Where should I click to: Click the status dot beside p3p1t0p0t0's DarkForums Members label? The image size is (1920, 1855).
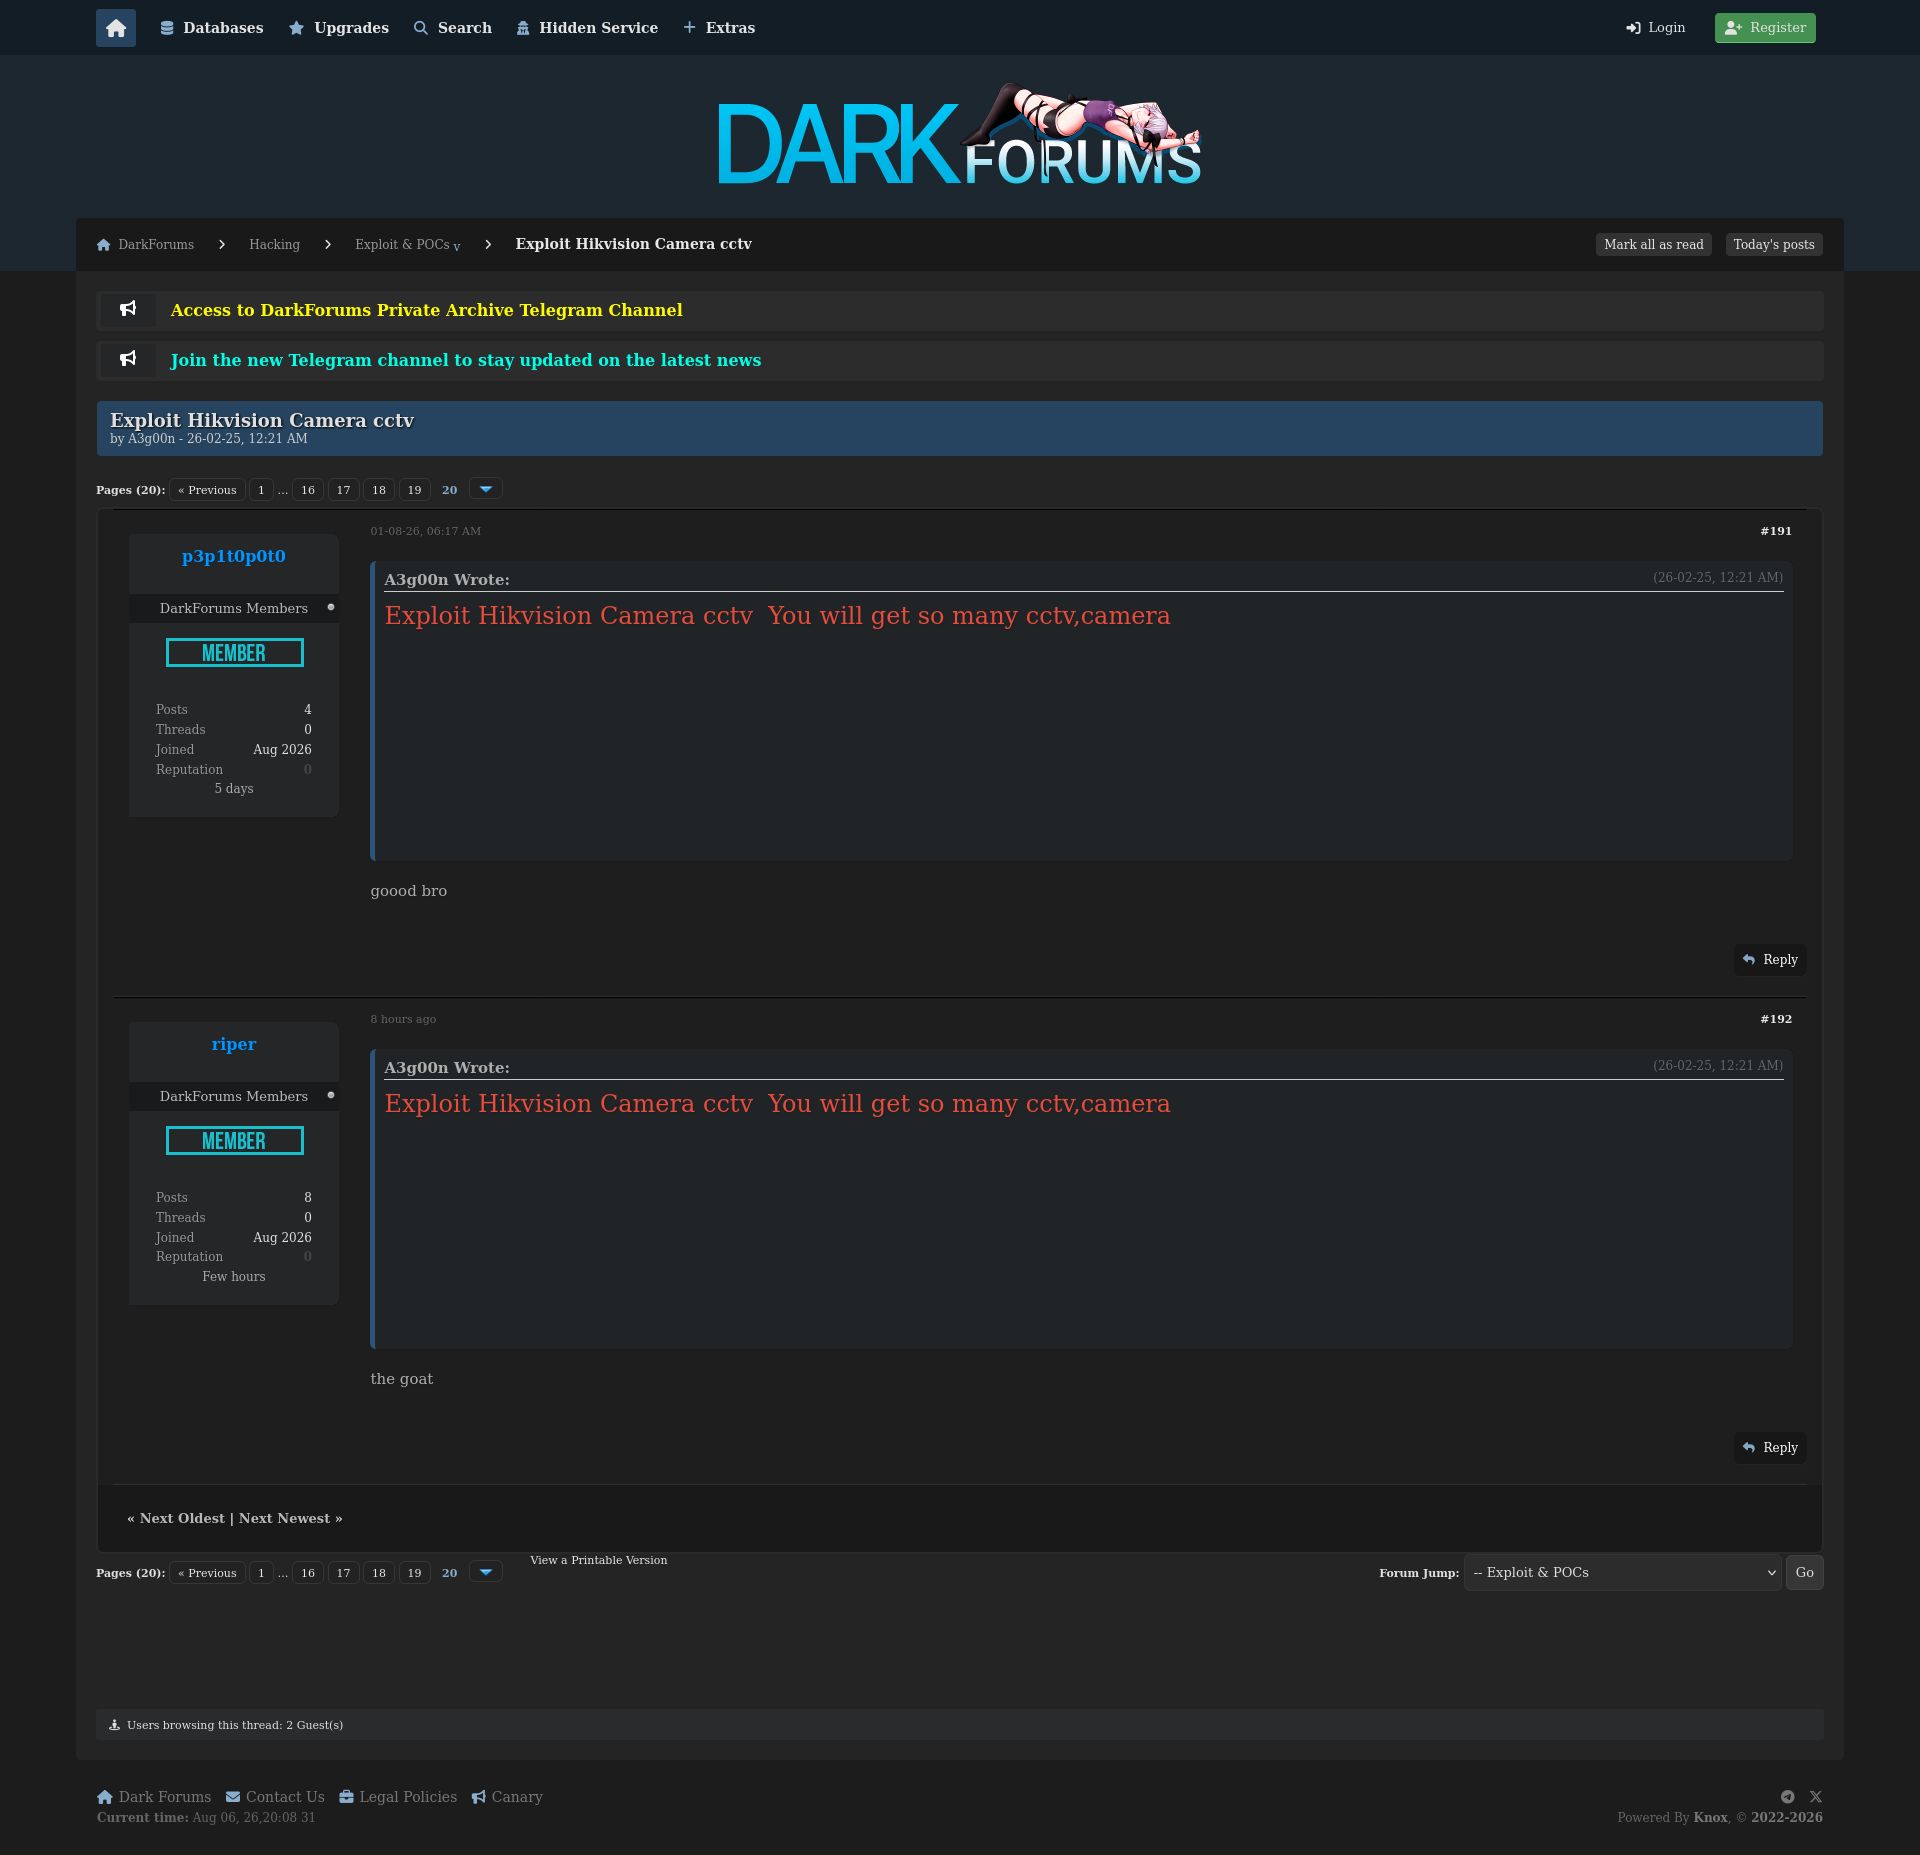coord(331,607)
